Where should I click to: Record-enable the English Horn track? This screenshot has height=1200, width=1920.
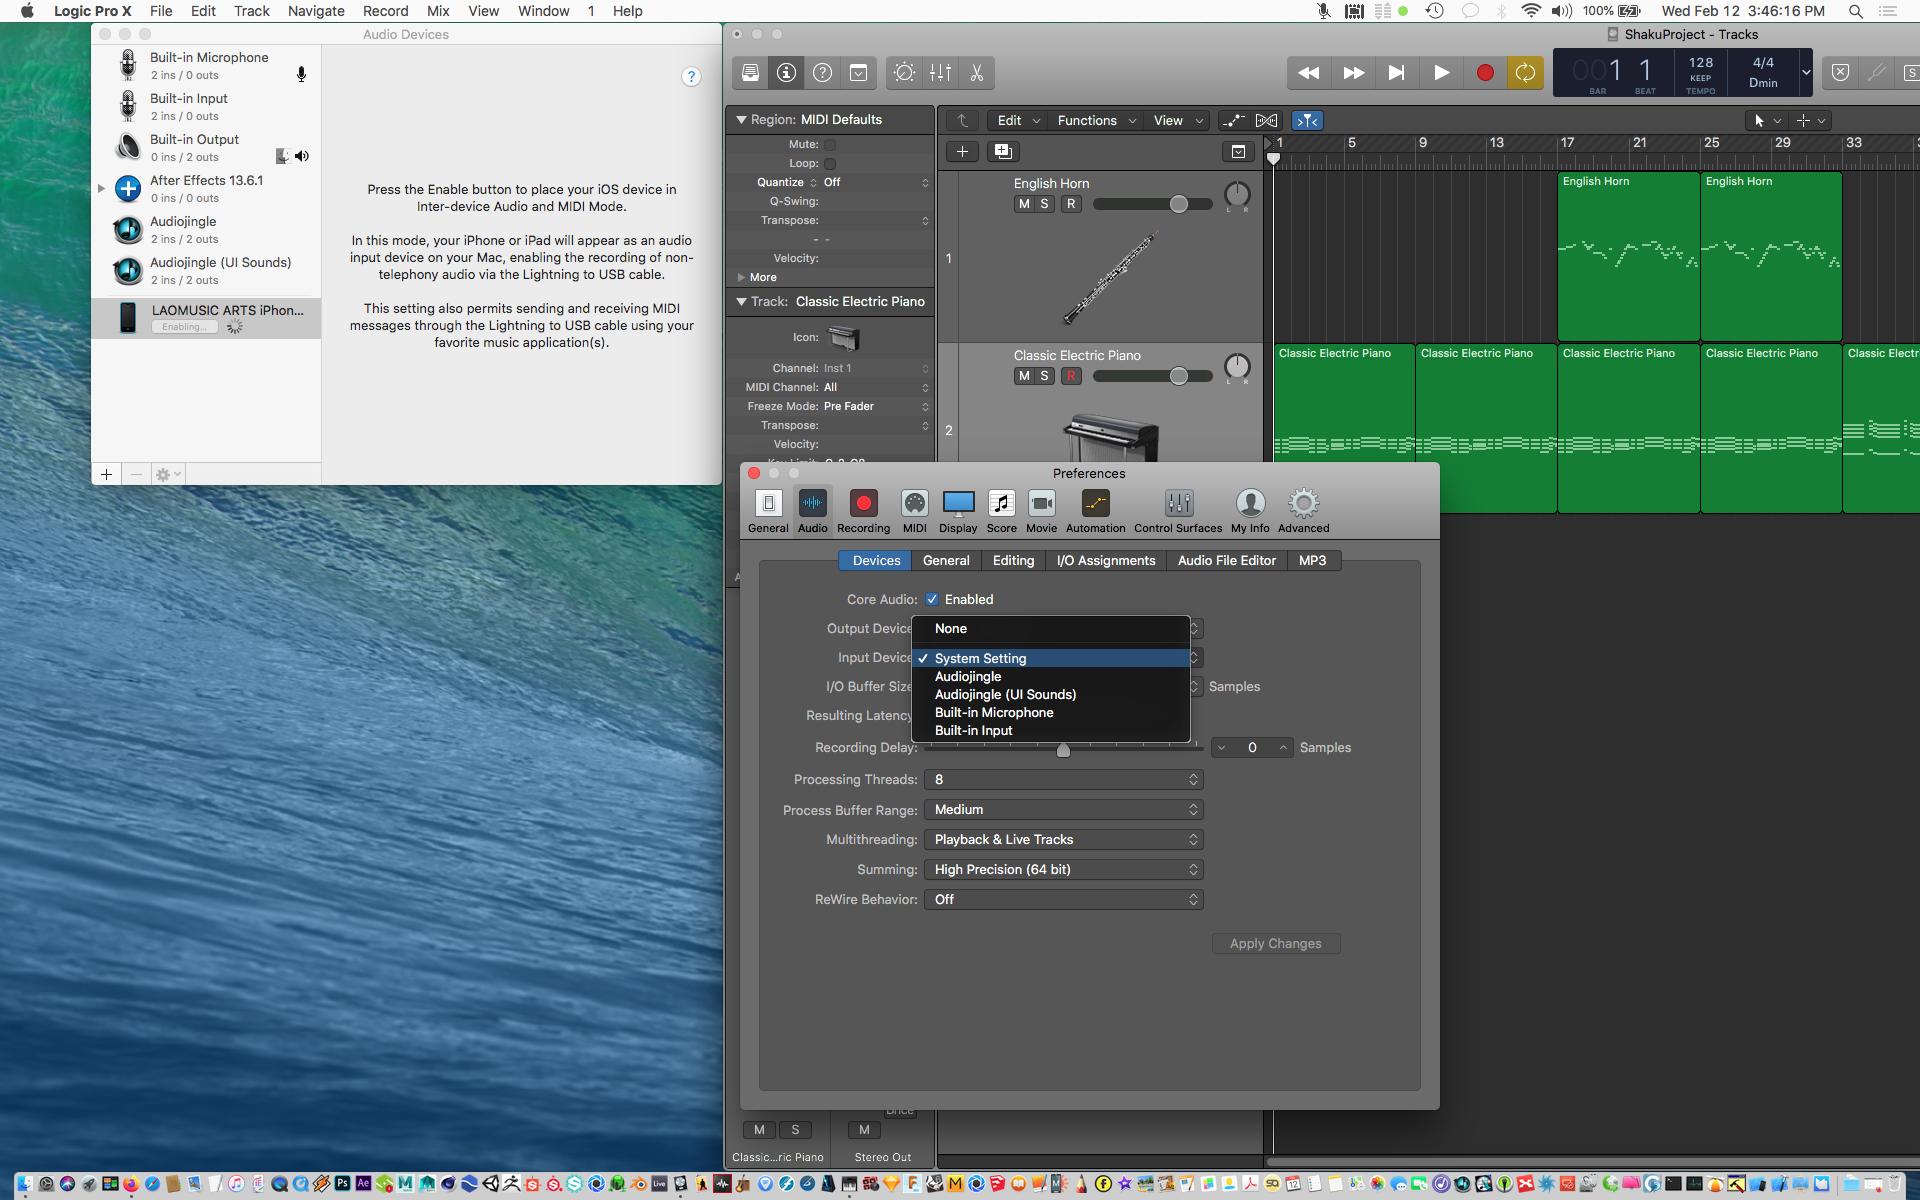point(1071,204)
